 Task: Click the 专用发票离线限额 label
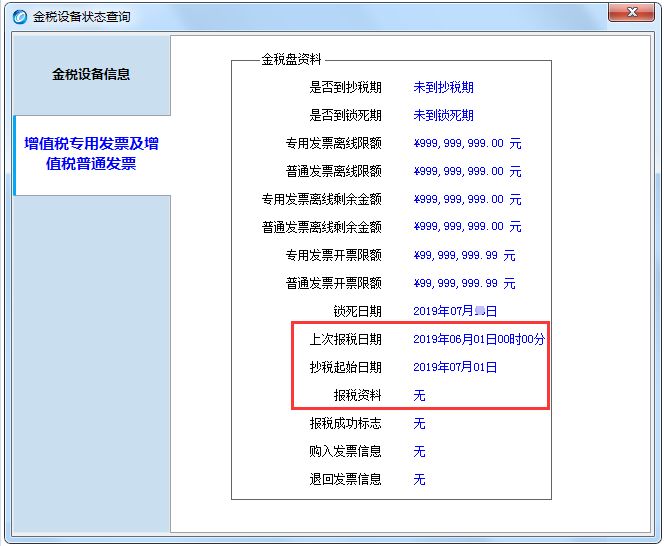[334, 143]
